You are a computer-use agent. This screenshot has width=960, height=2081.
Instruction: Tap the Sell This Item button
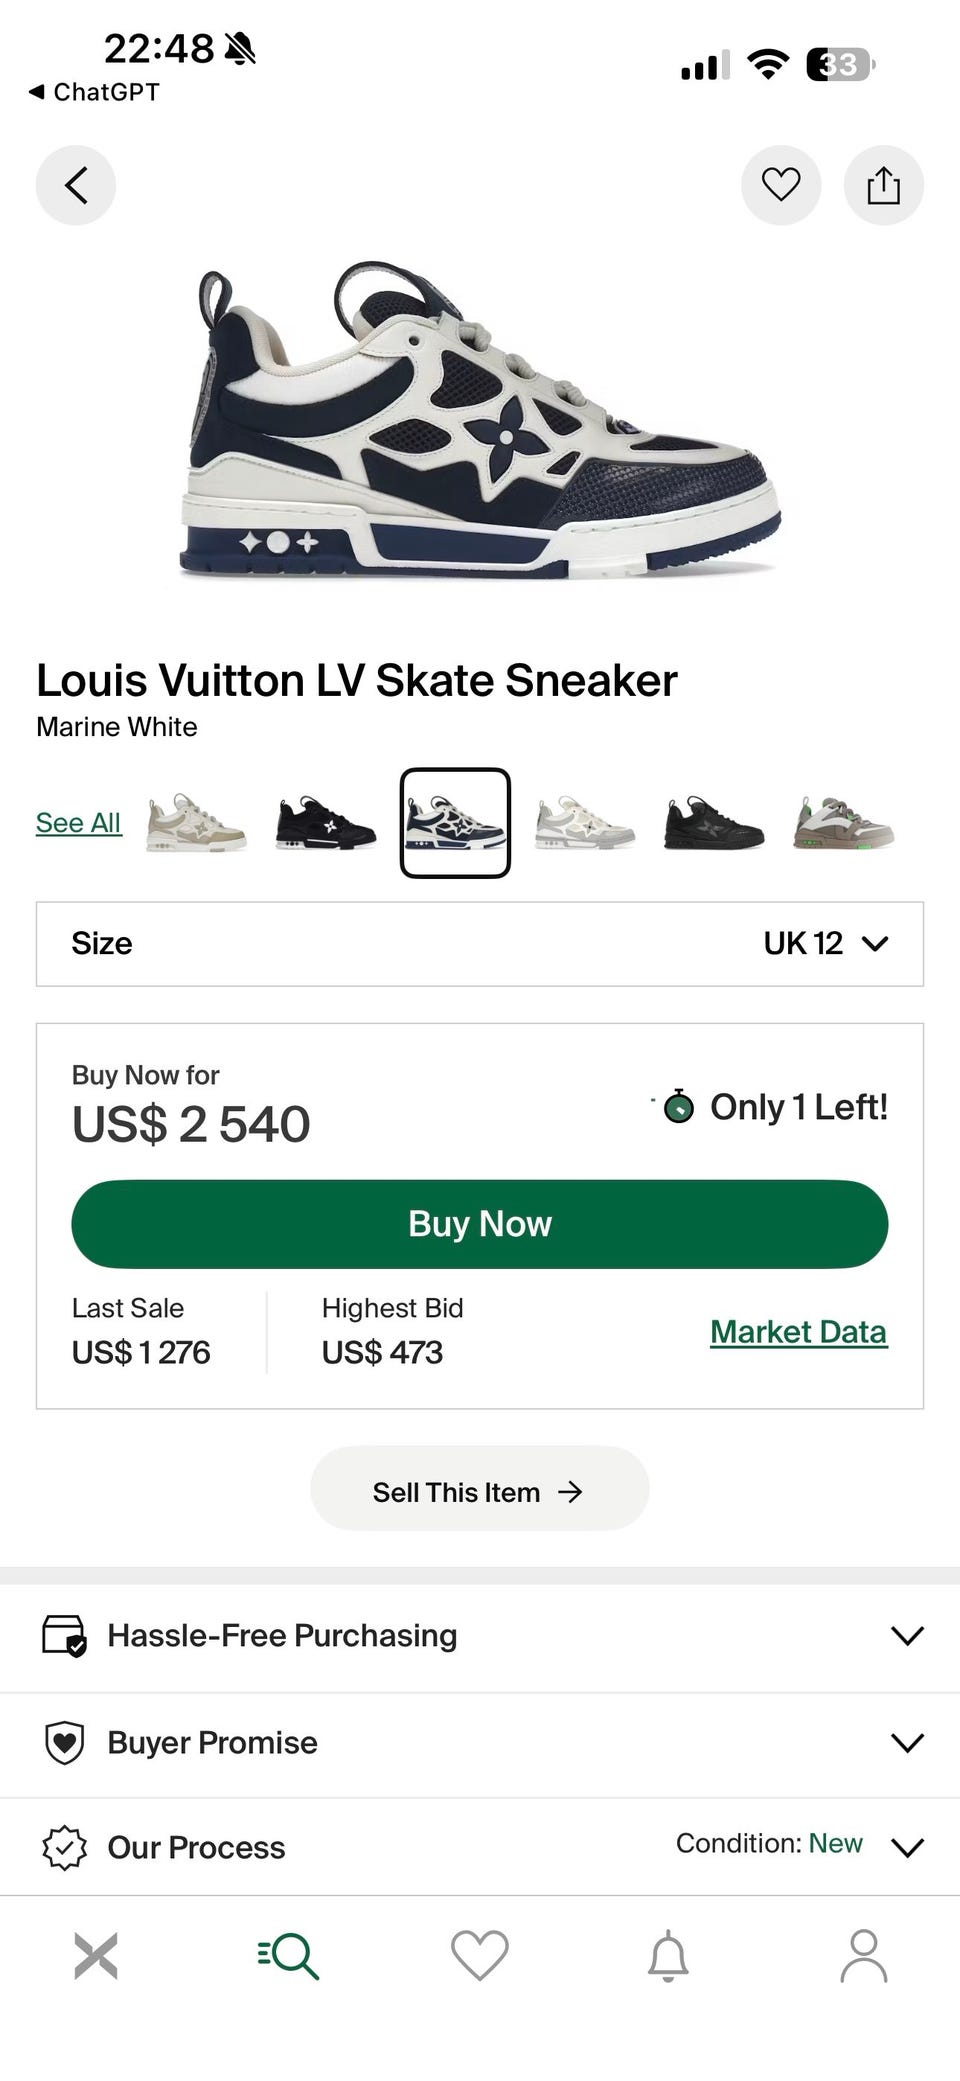tap(480, 1491)
